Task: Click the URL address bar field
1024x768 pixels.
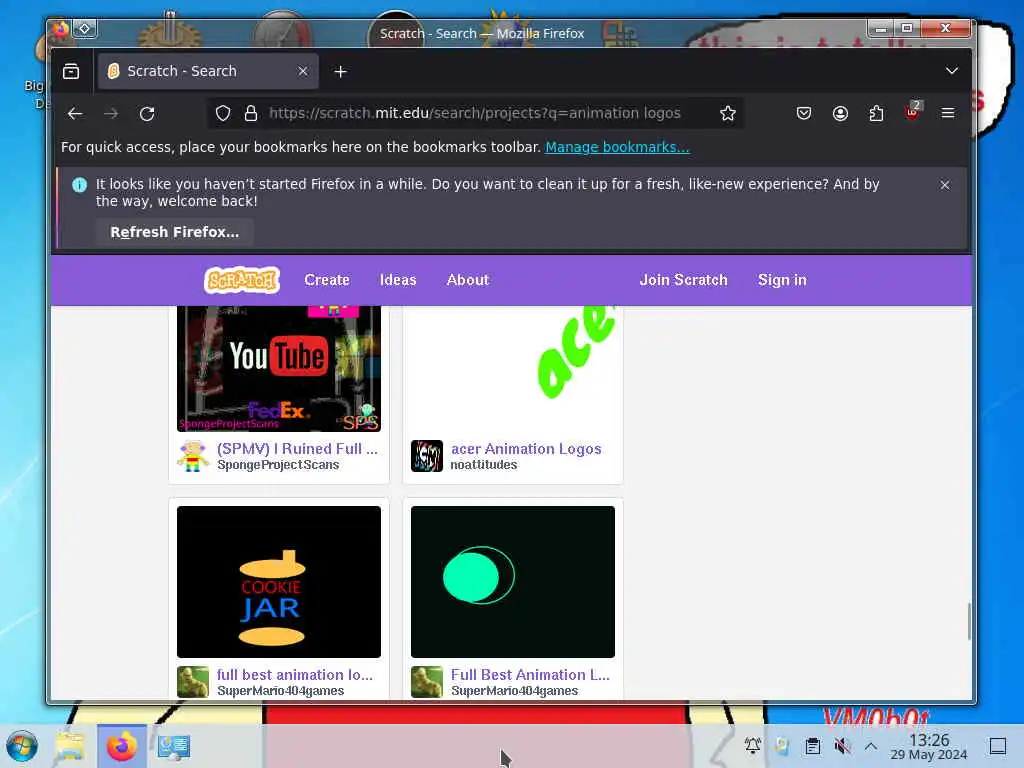Action: [475, 113]
